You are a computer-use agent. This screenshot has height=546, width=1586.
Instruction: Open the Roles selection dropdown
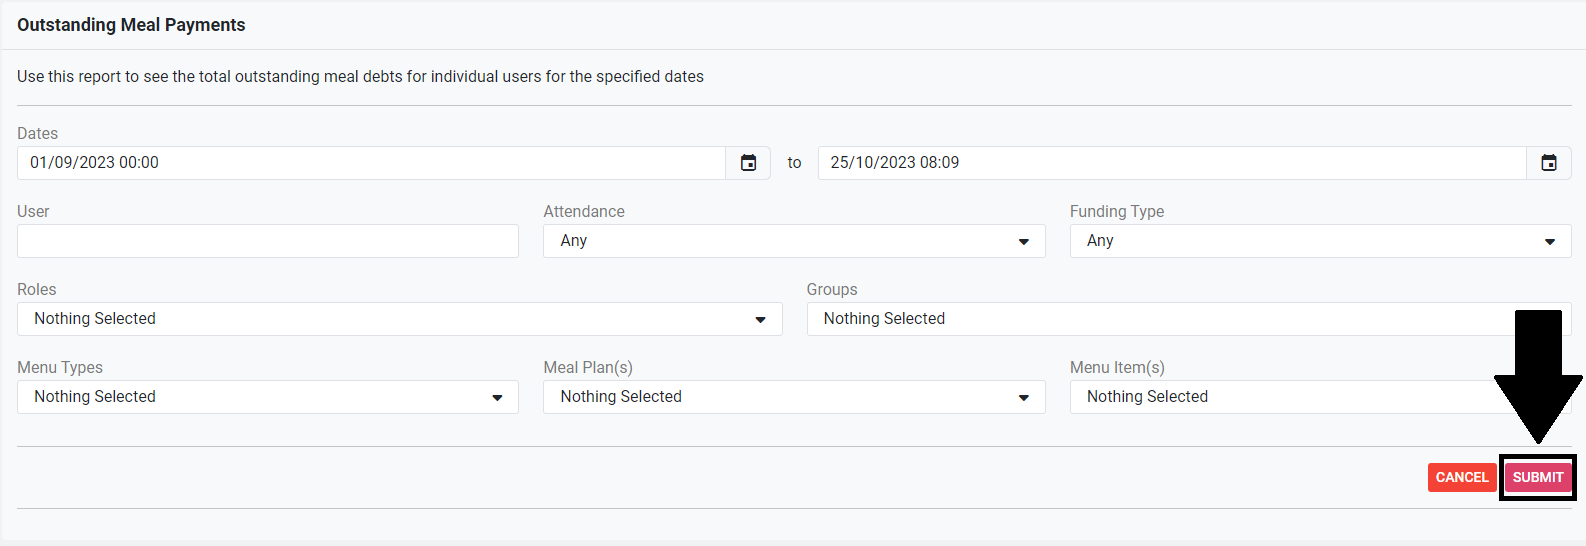click(399, 319)
